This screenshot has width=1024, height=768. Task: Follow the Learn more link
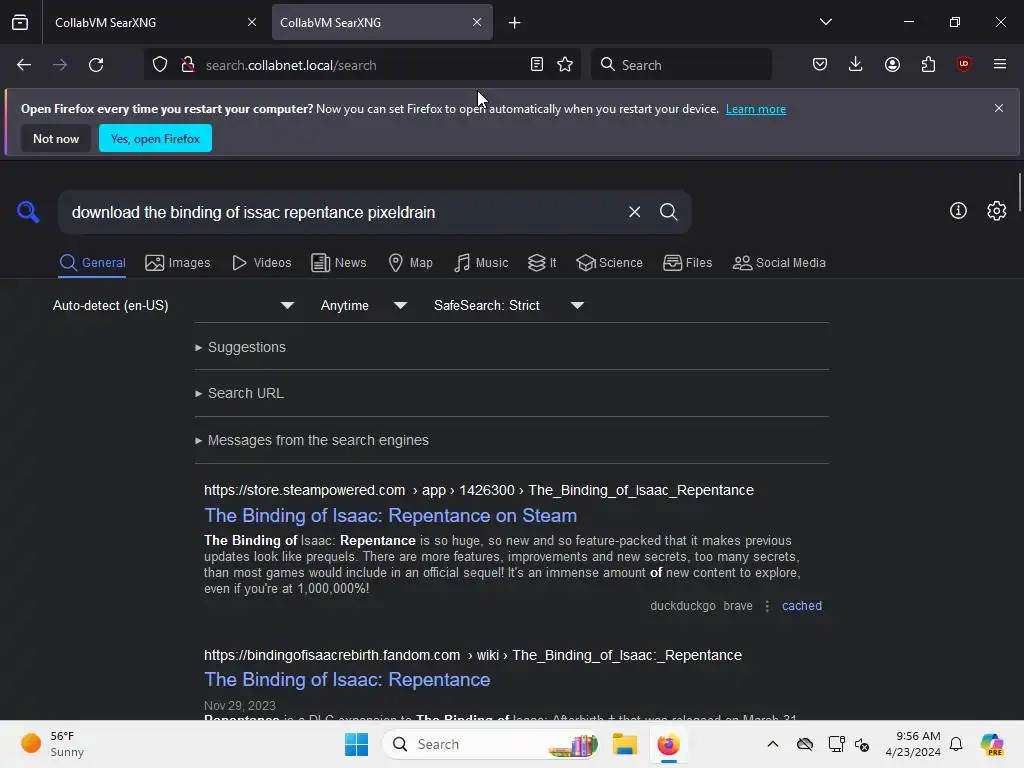point(756,109)
